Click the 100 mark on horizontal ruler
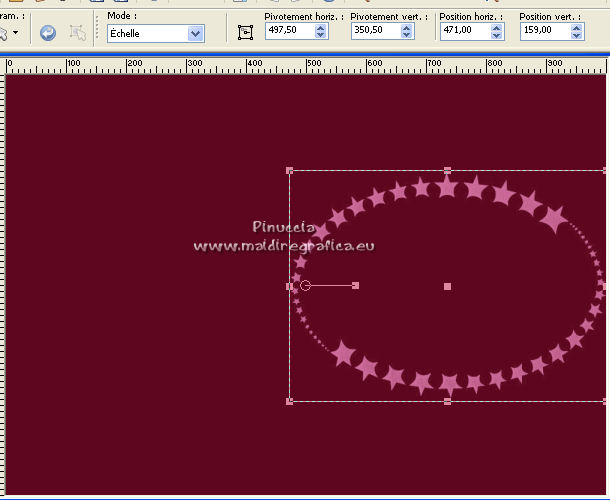 coord(74,63)
